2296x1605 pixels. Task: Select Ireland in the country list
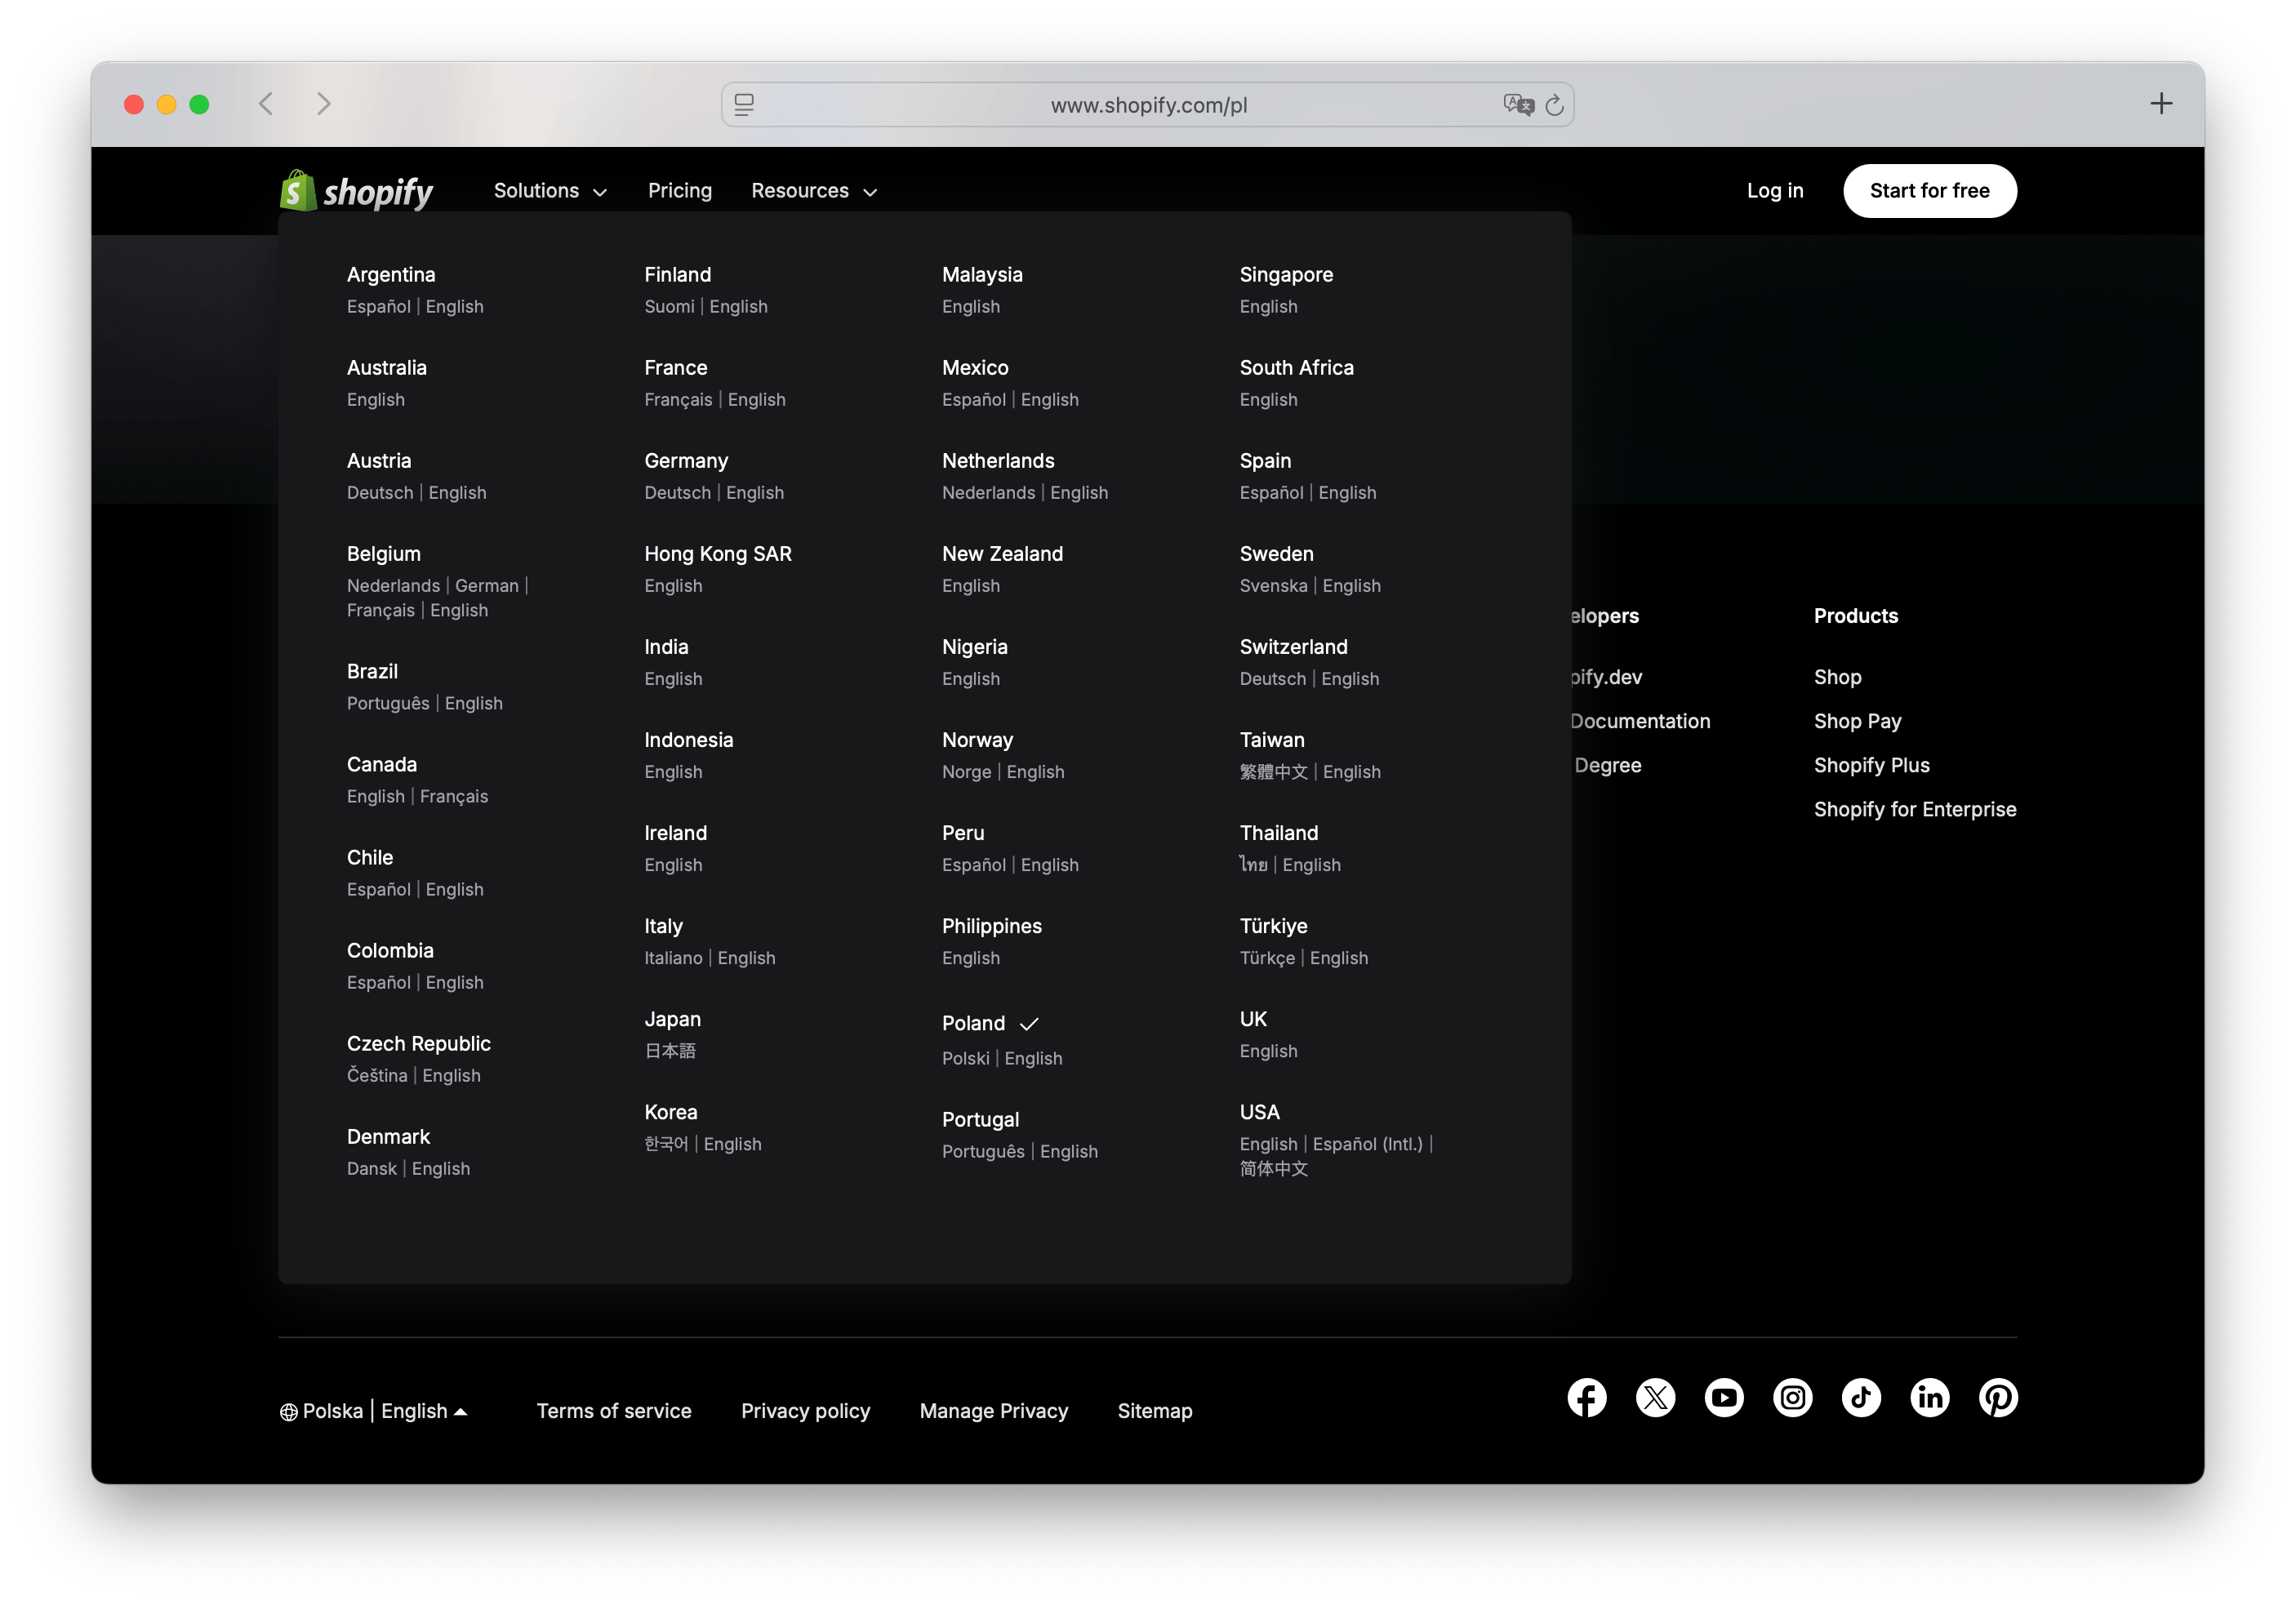click(675, 833)
